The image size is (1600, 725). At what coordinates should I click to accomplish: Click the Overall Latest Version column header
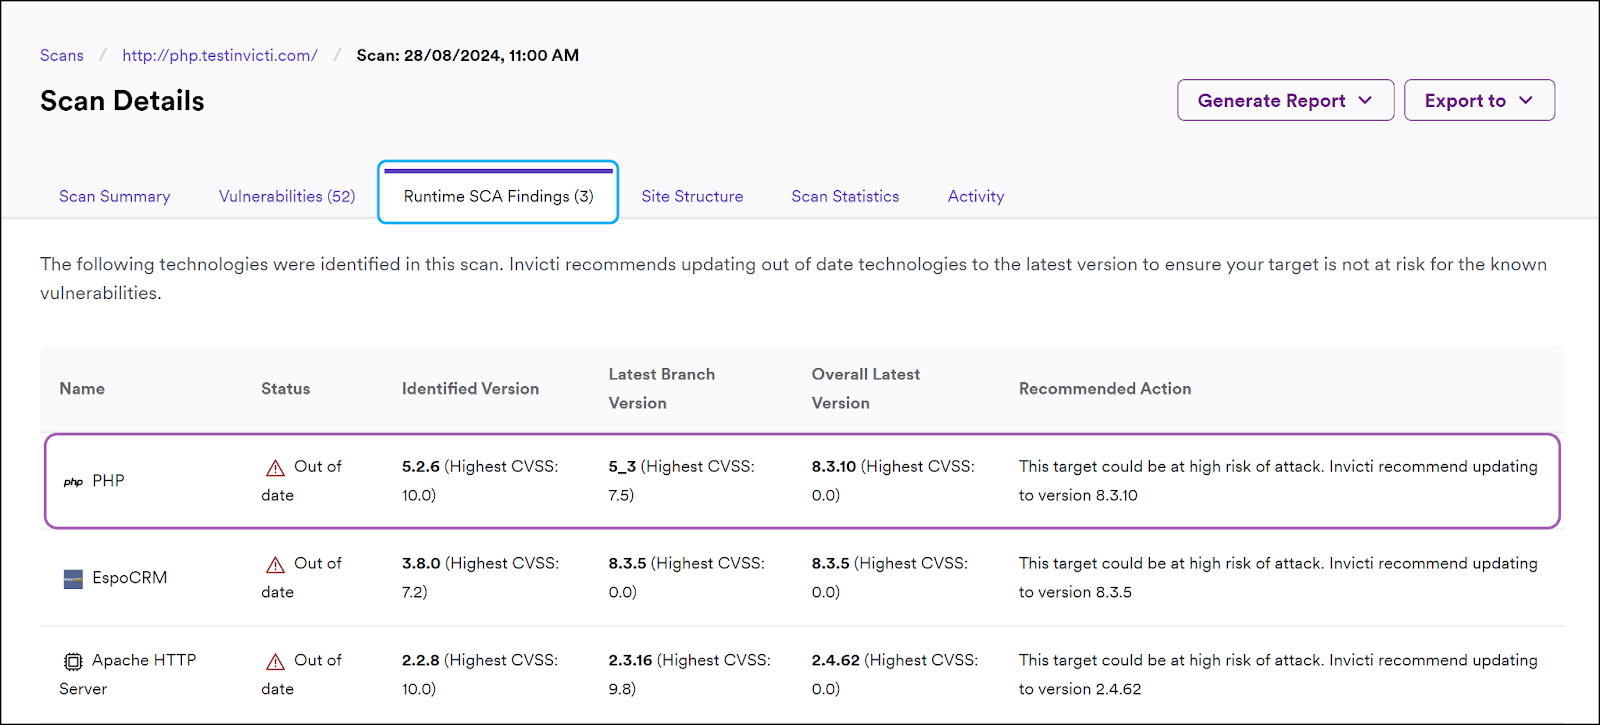click(866, 388)
